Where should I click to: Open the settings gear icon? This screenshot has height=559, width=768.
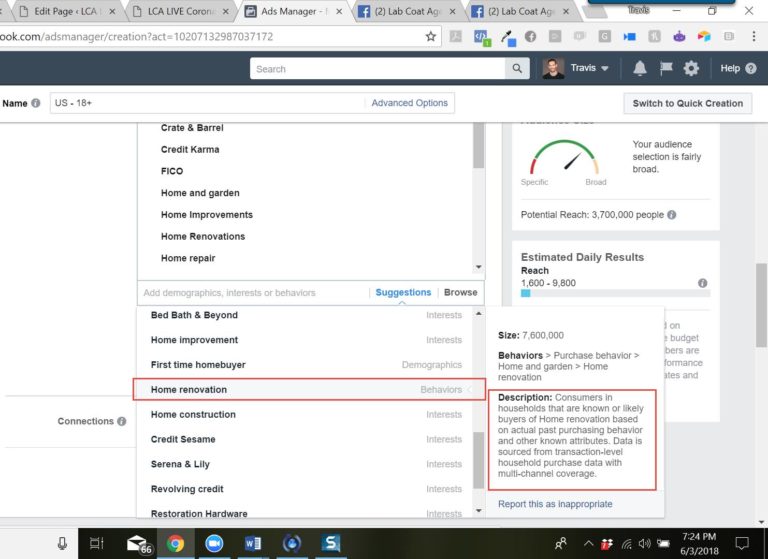tap(691, 68)
